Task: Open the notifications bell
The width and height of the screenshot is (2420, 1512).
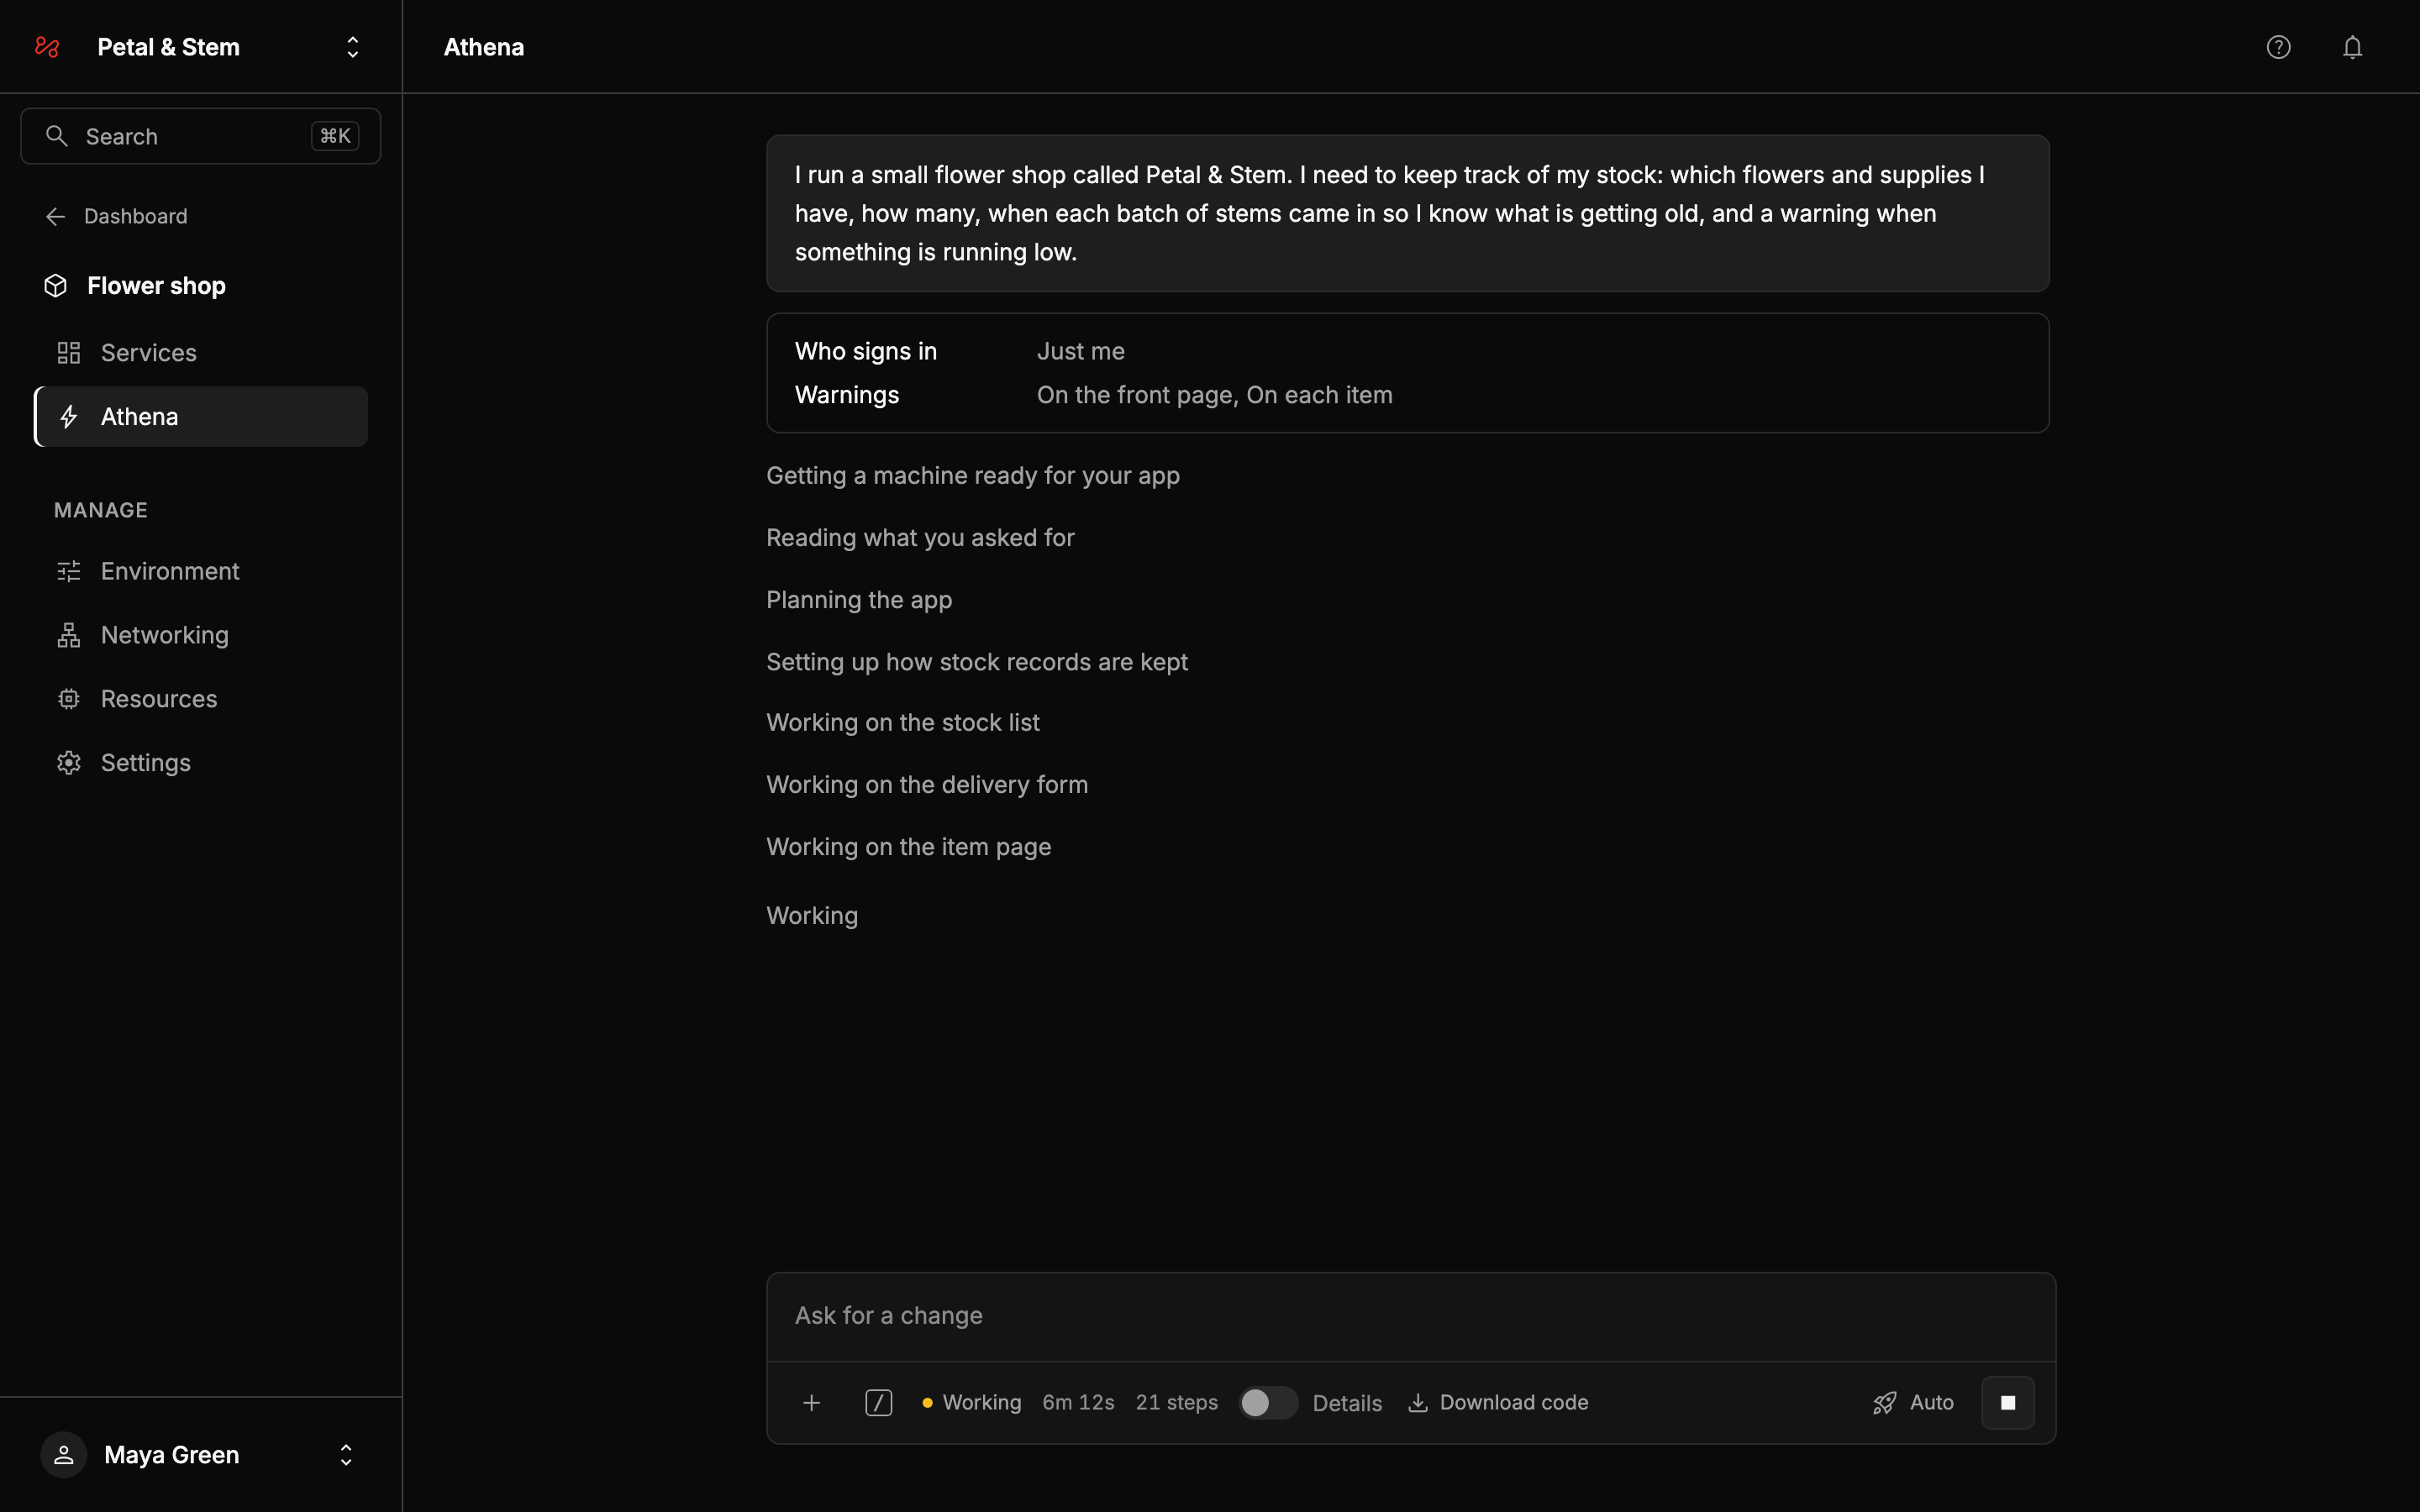Action: 2352,47
